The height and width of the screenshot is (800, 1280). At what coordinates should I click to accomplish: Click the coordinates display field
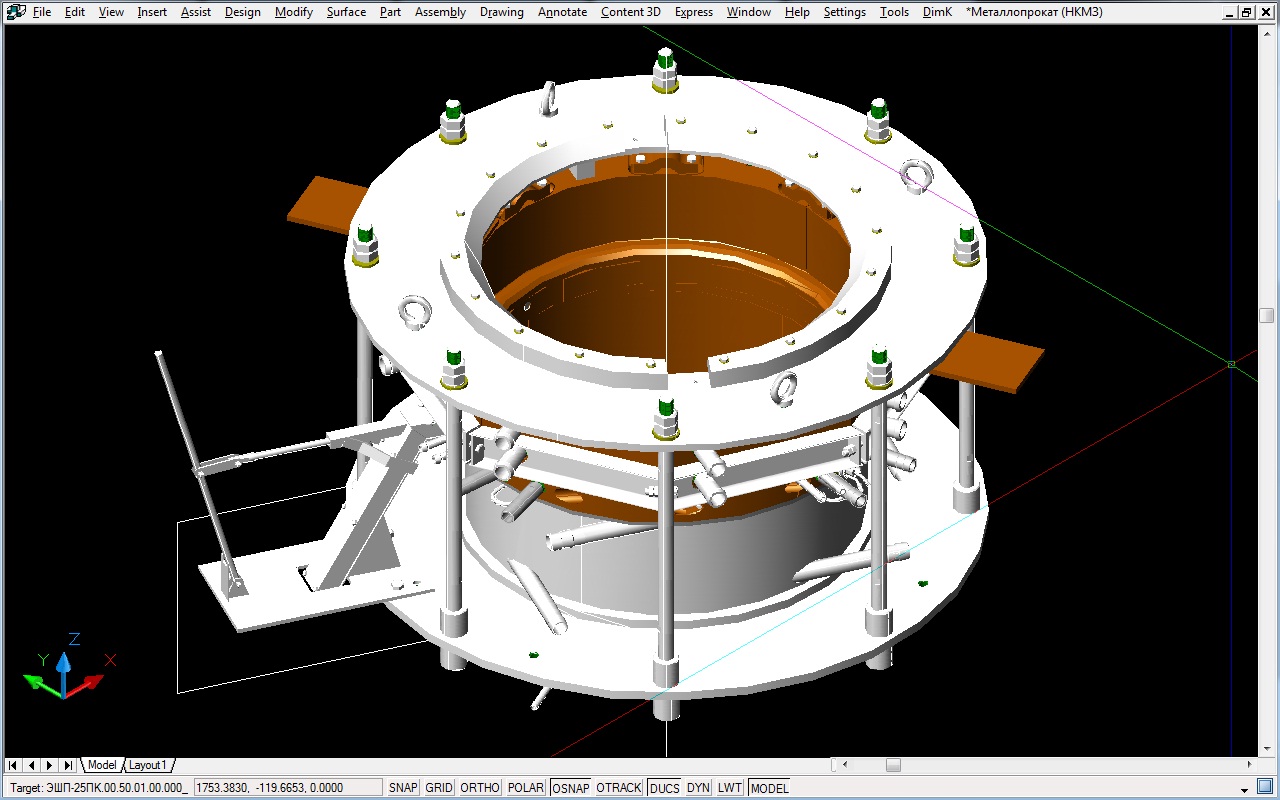[287, 788]
